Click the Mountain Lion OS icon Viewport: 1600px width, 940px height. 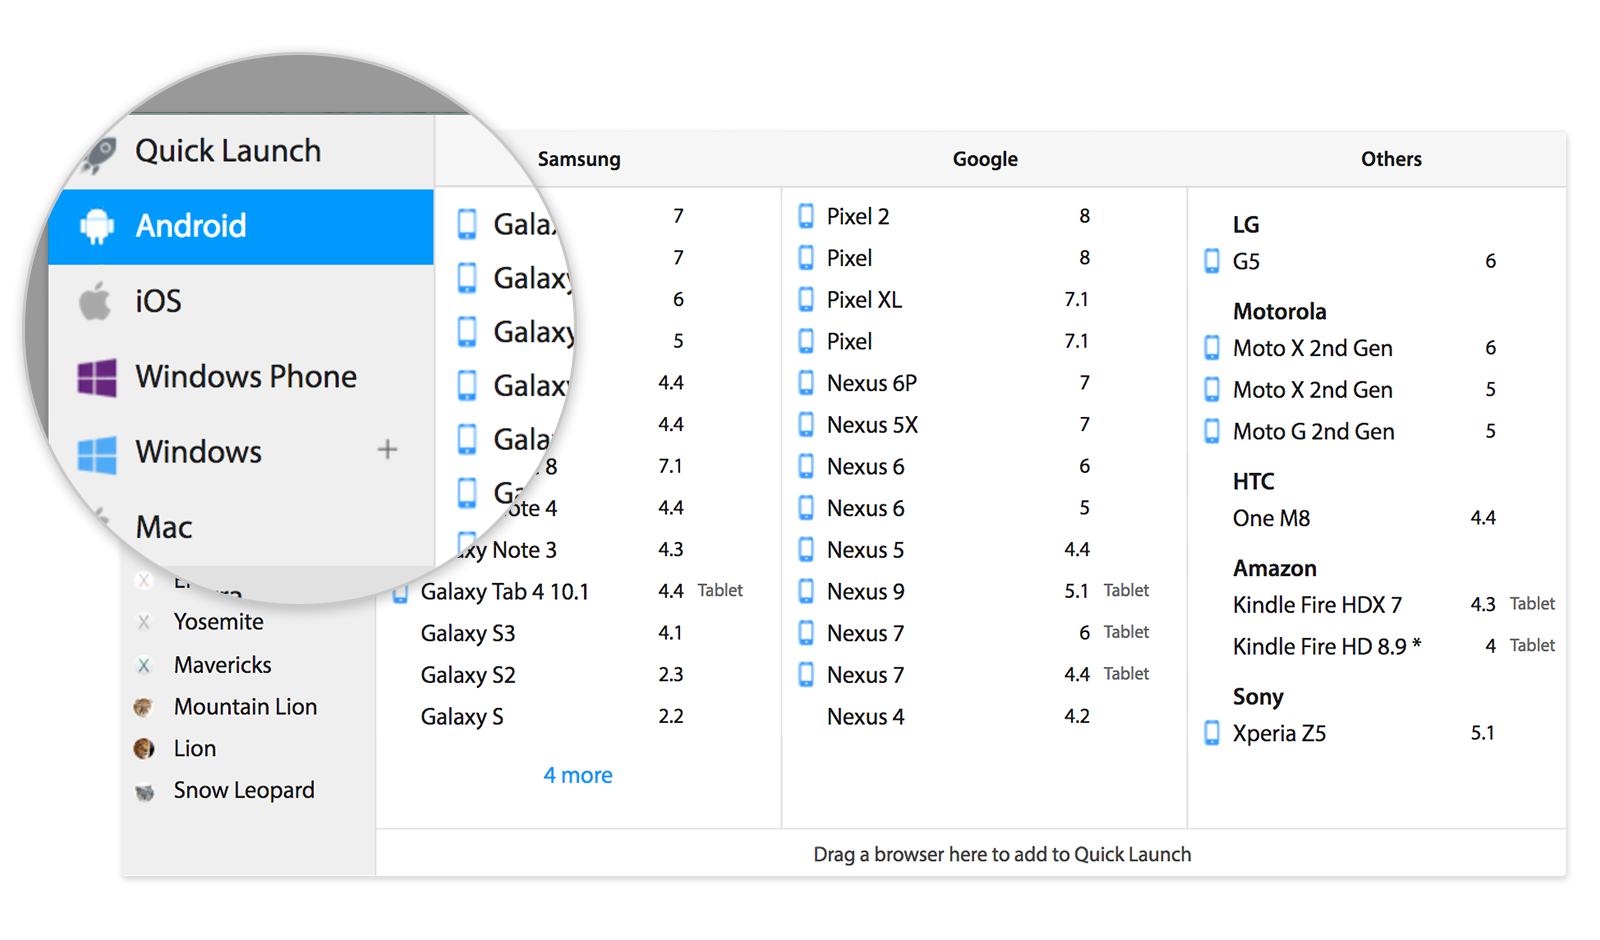pos(144,707)
